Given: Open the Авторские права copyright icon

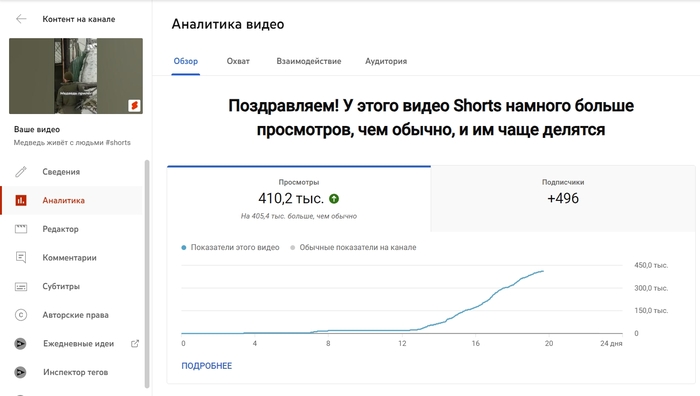Looking at the screenshot, I should 21,315.
